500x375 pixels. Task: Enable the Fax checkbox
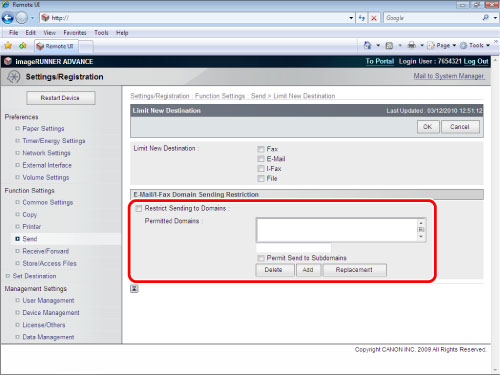pos(261,149)
